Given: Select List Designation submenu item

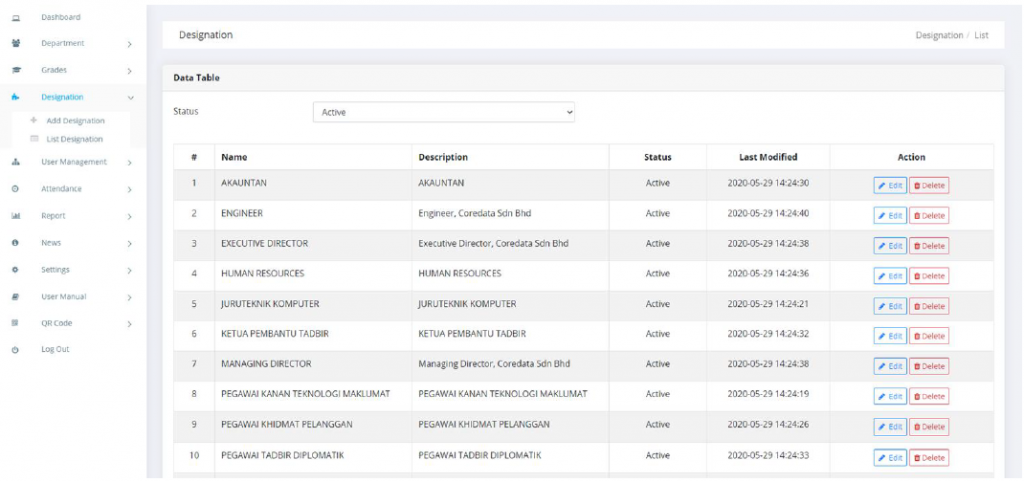Looking at the screenshot, I should point(74,139).
